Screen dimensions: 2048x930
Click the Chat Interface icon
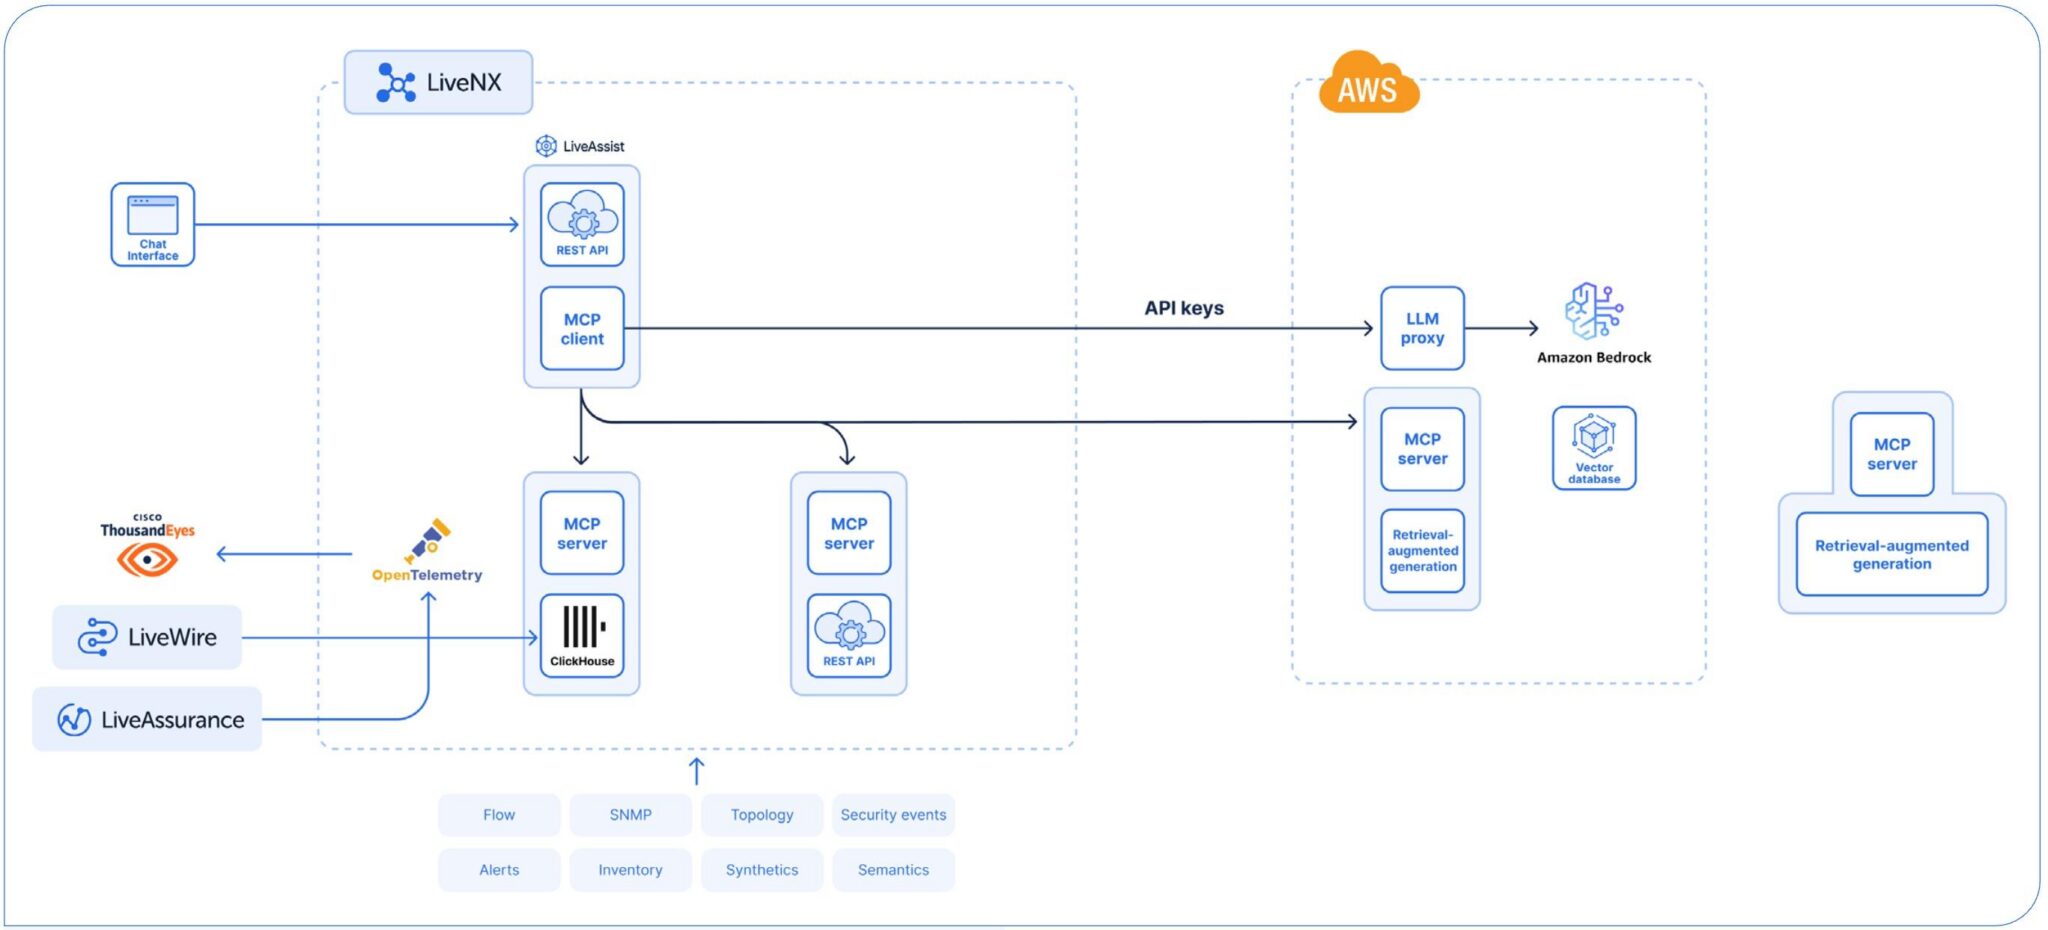pyautogui.click(x=152, y=224)
